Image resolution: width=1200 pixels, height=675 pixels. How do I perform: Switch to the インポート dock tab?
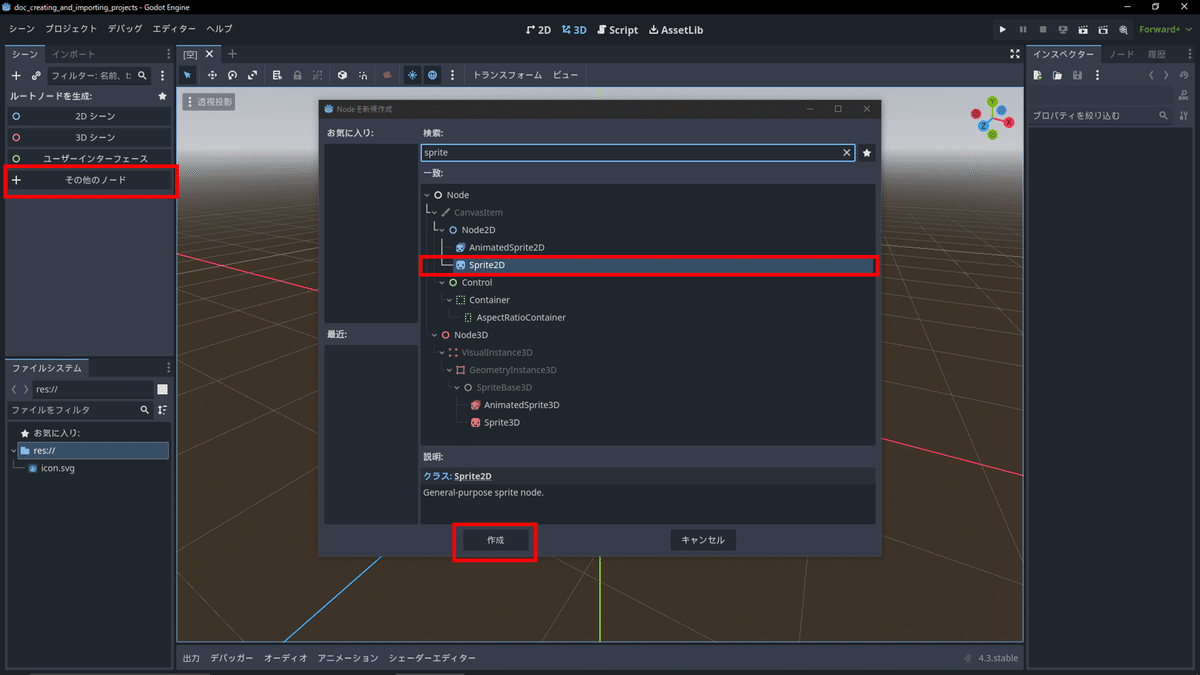(73, 54)
